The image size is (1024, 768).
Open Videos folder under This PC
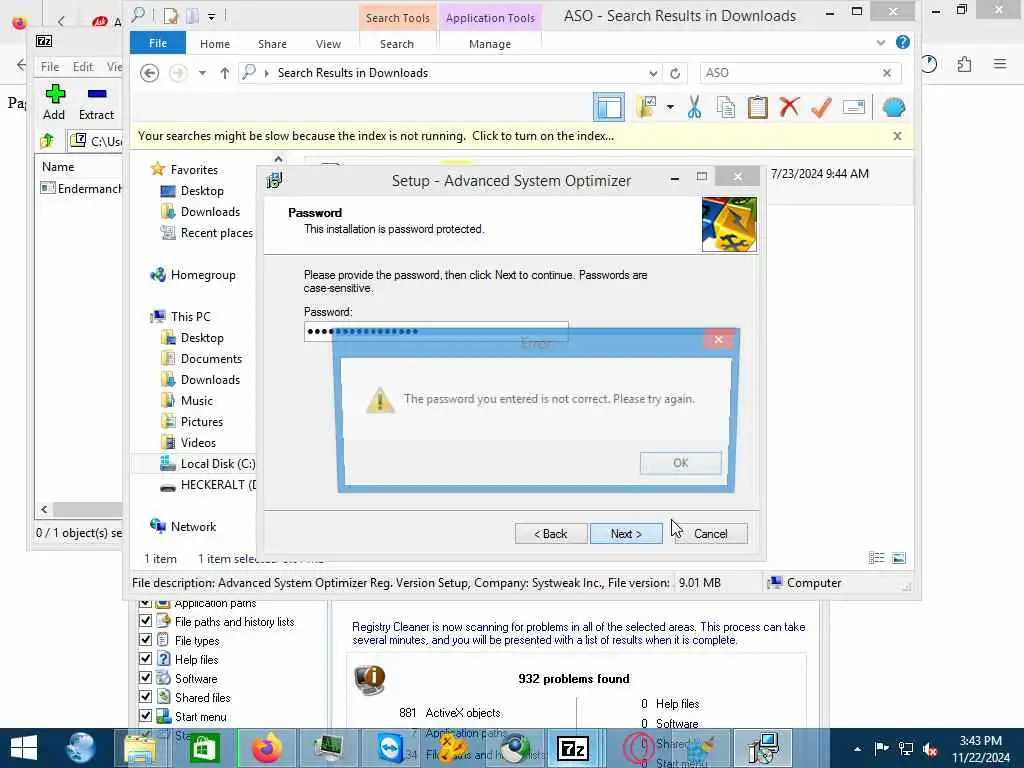[x=198, y=442]
